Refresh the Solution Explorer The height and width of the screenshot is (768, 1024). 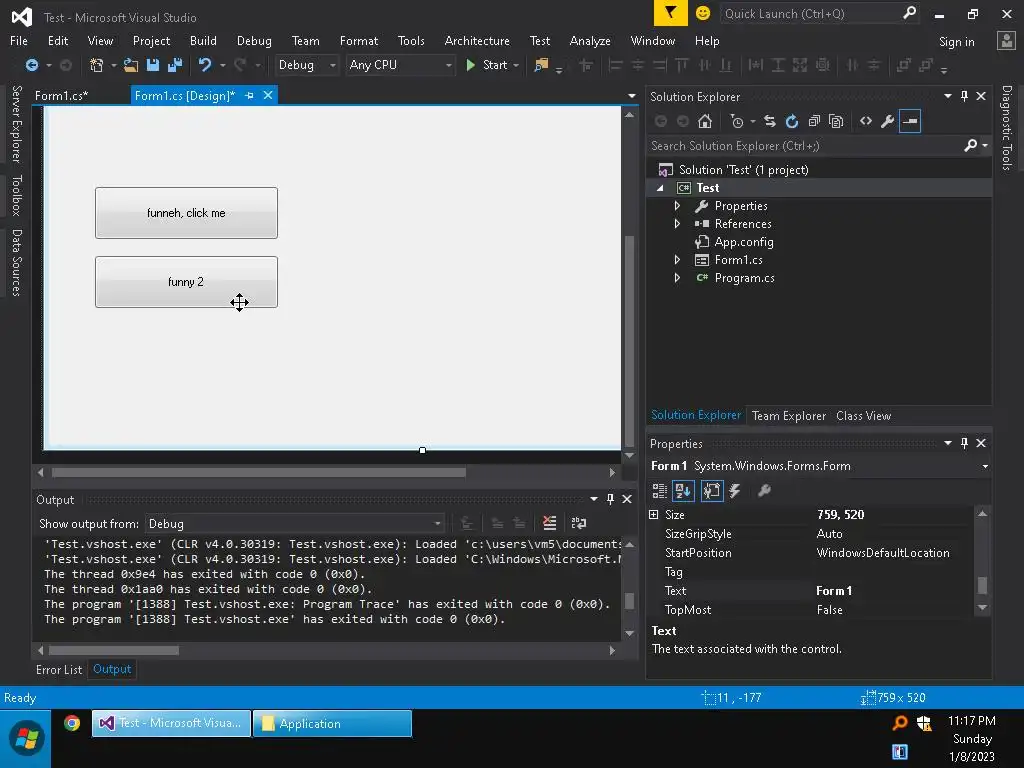(x=792, y=121)
